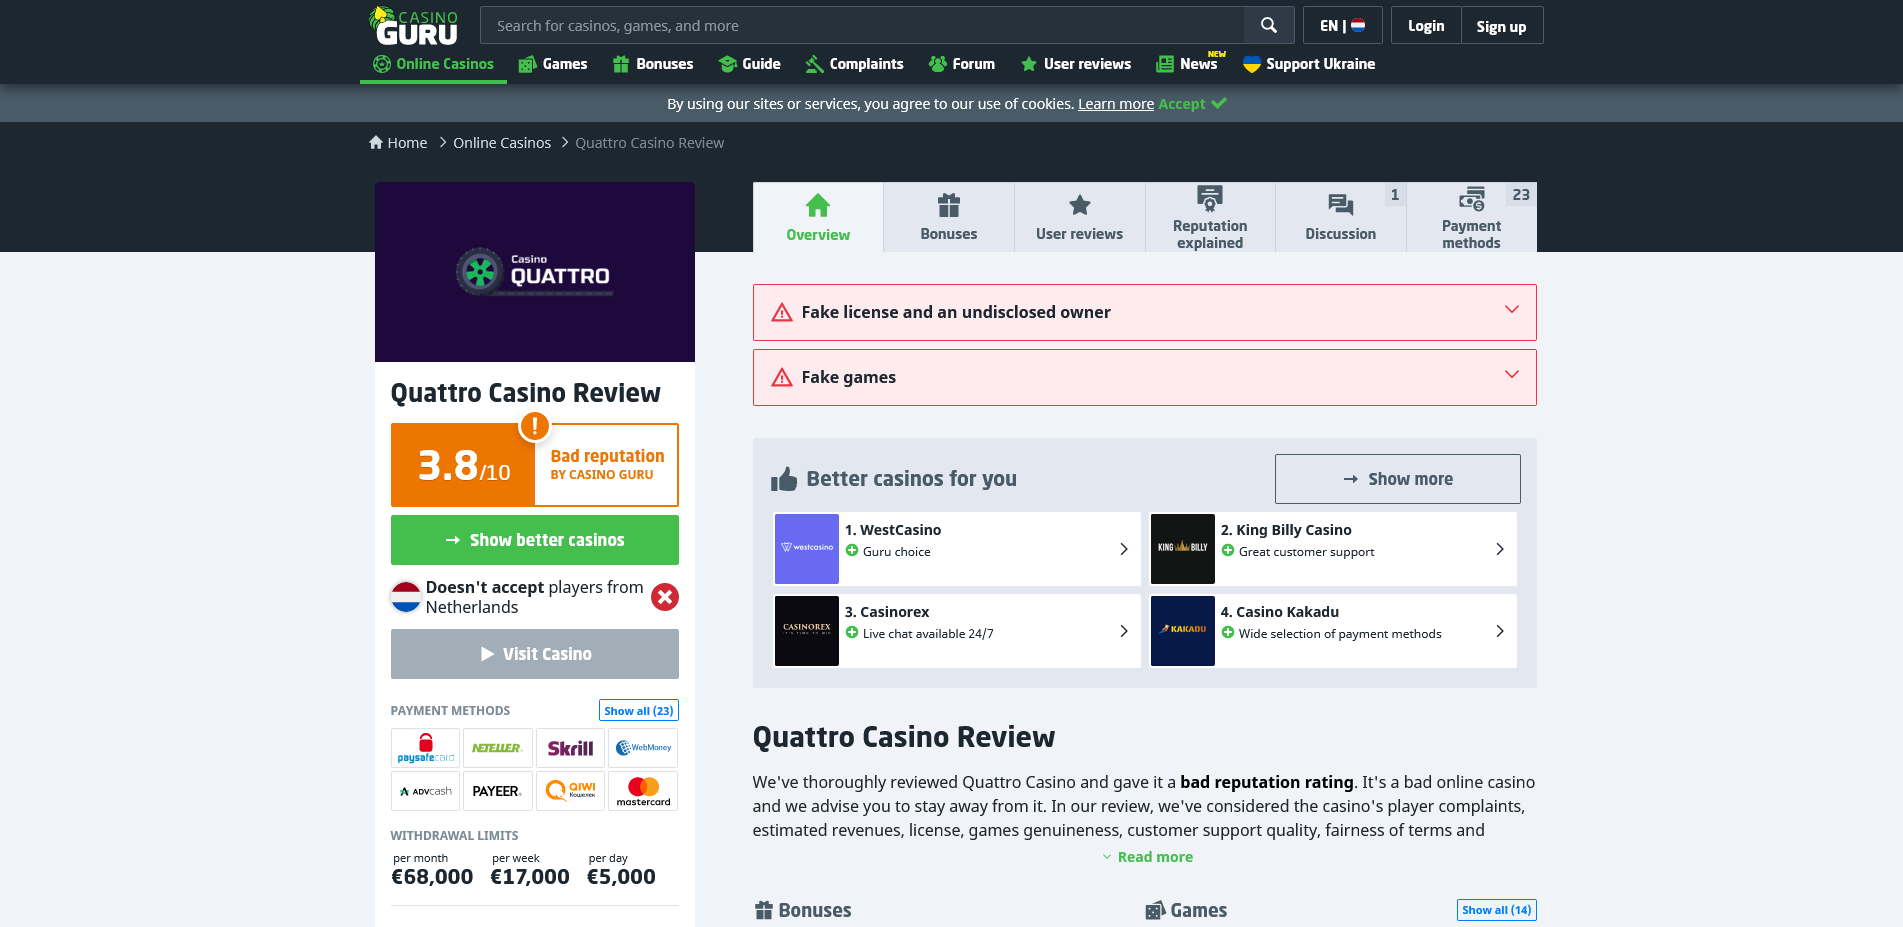Click the Home breadcrumb text

[x=407, y=143]
